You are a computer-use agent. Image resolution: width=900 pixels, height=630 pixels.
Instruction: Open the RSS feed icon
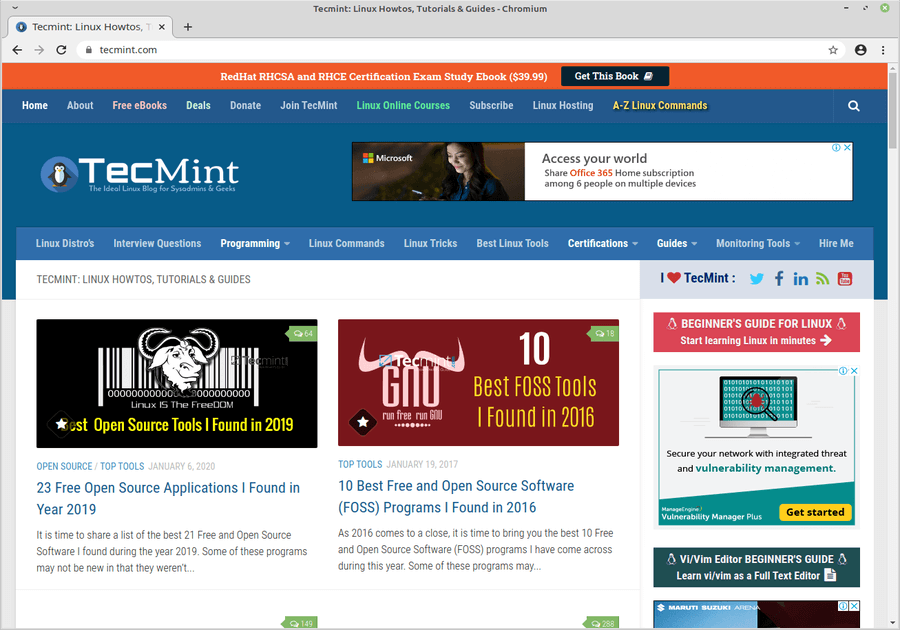(823, 279)
